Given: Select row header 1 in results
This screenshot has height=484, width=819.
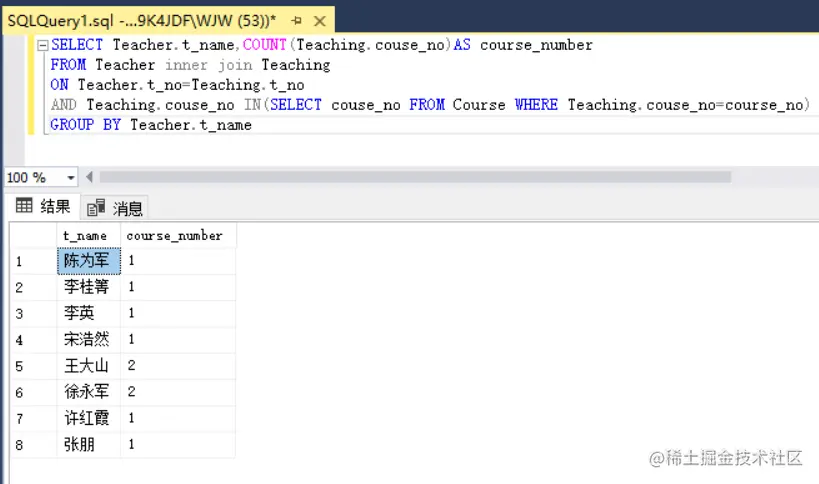Looking at the screenshot, I should coord(33,261).
